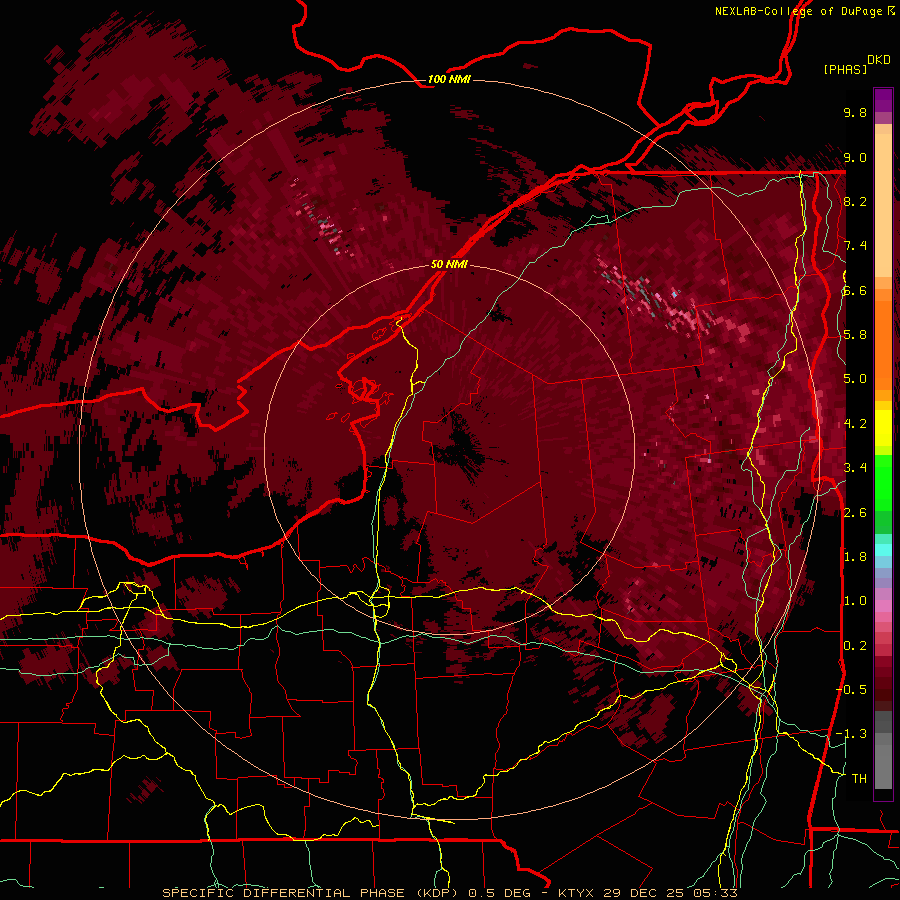Click the 3.4 value on color scale
This screenshot has height=900, width=900.
(x=855, y=467)
